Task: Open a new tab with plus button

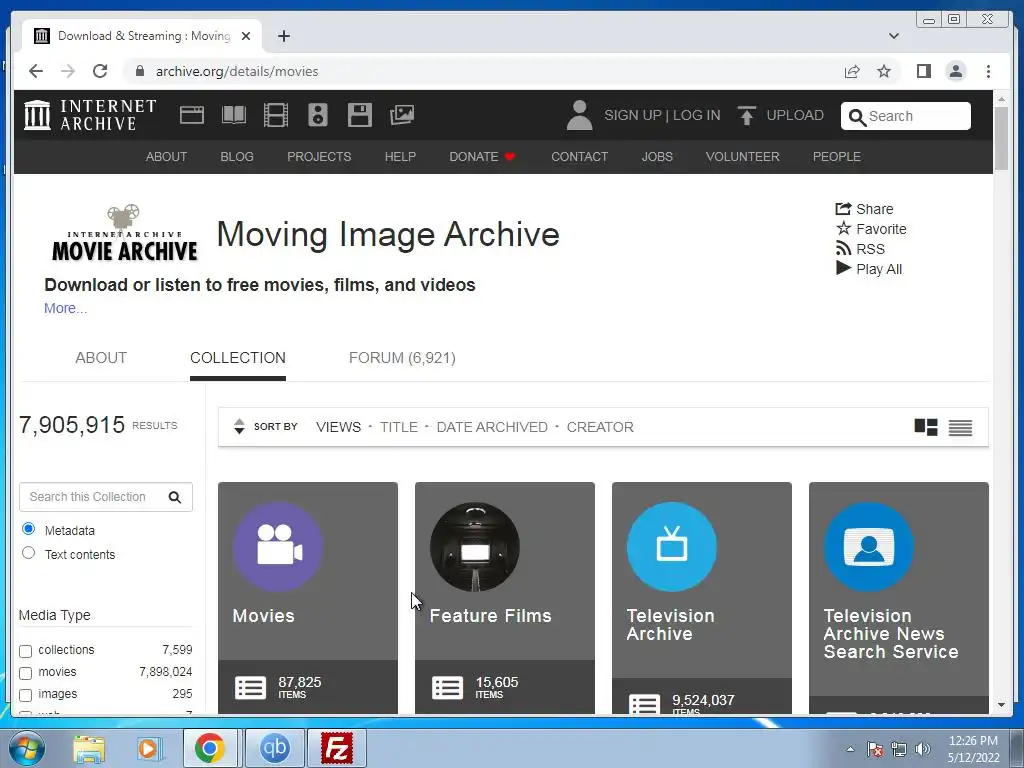Action: click(x=283, y=36)
